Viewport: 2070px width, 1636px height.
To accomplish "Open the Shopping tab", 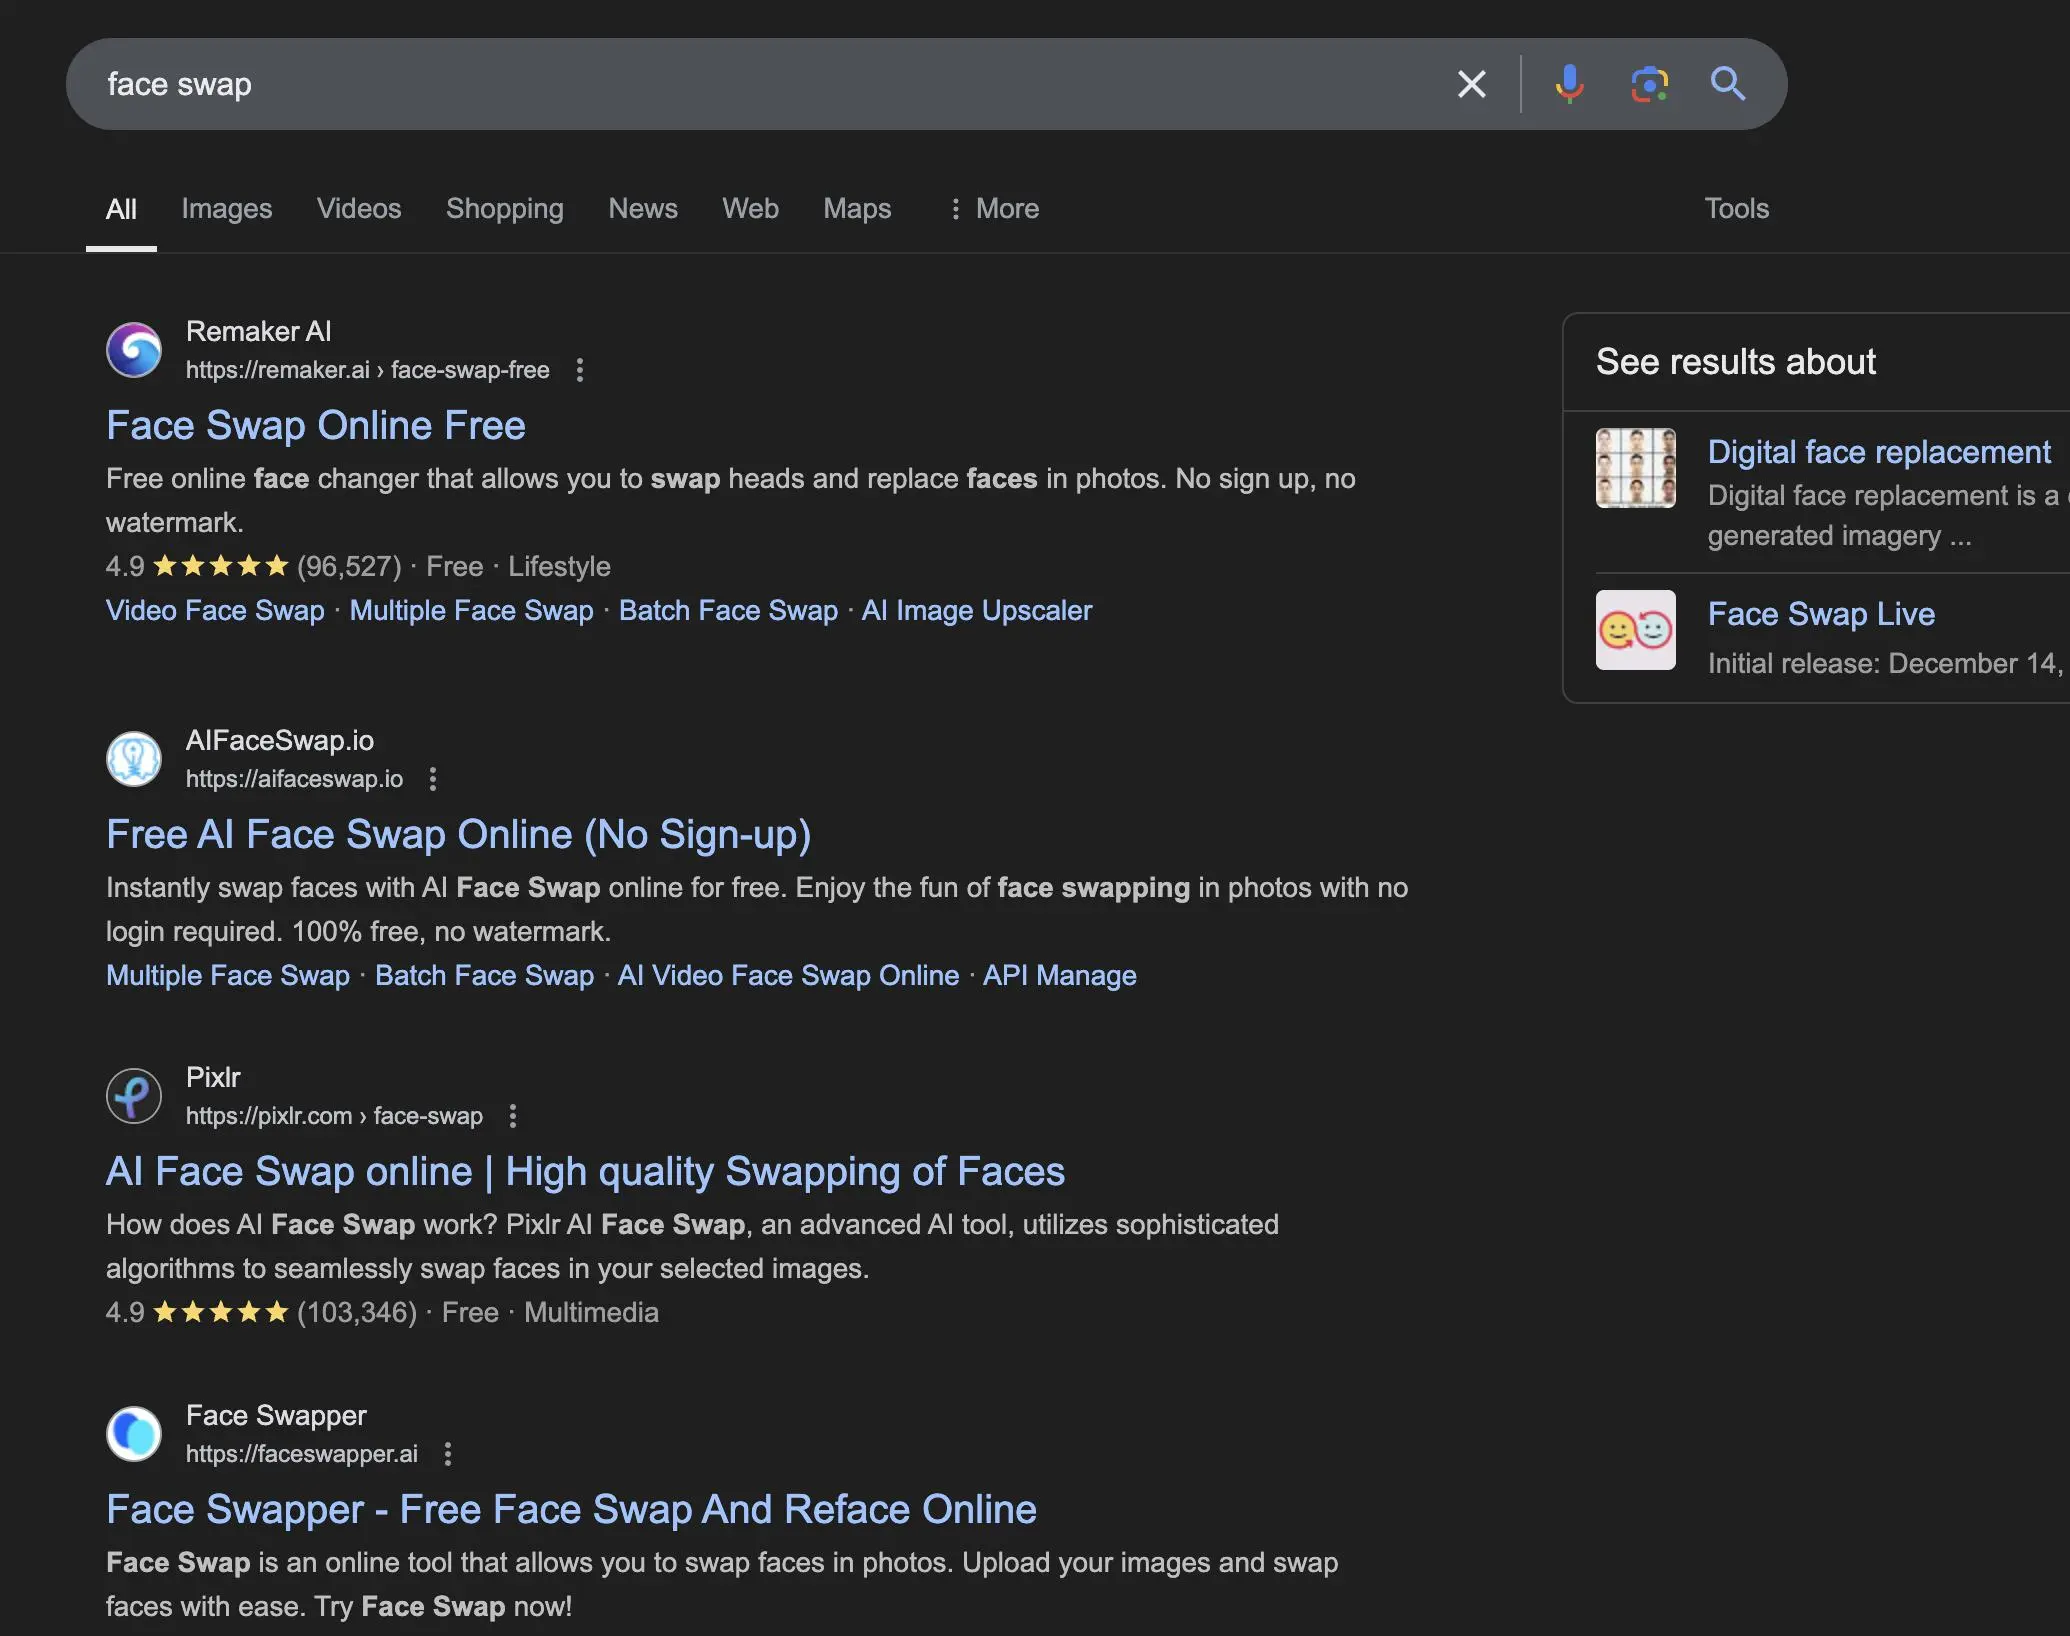I will tap(505, 209).
